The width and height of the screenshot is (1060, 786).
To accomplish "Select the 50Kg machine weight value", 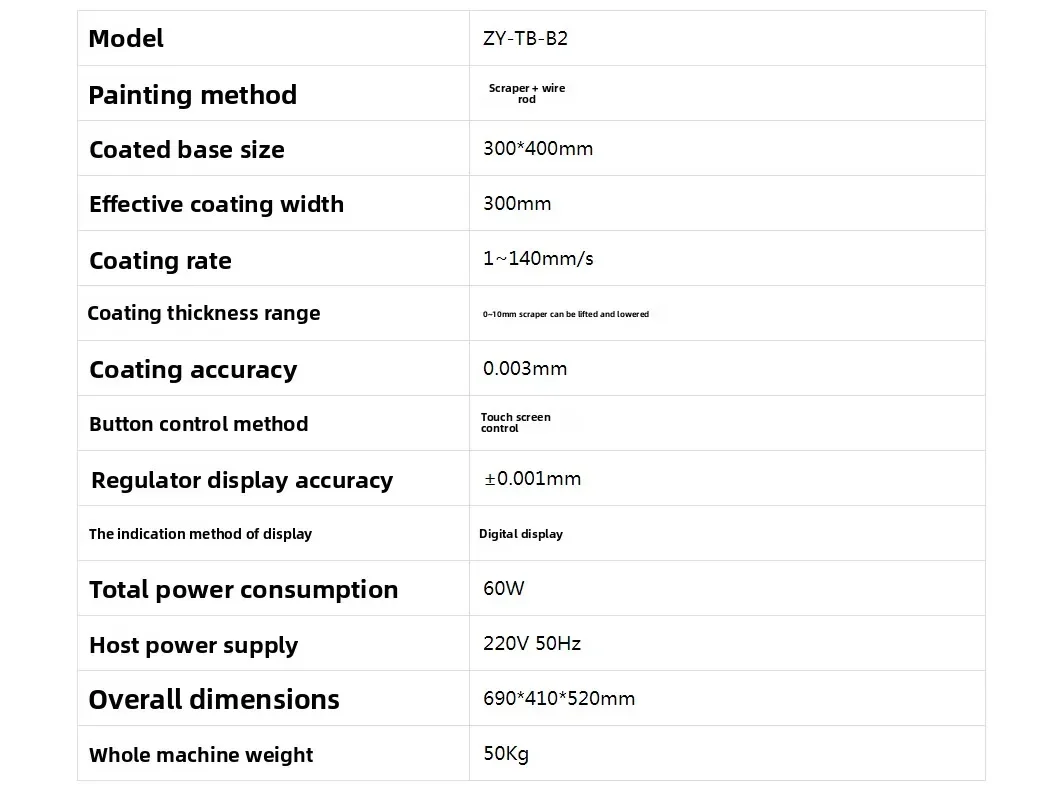I will tap(505, 754).
